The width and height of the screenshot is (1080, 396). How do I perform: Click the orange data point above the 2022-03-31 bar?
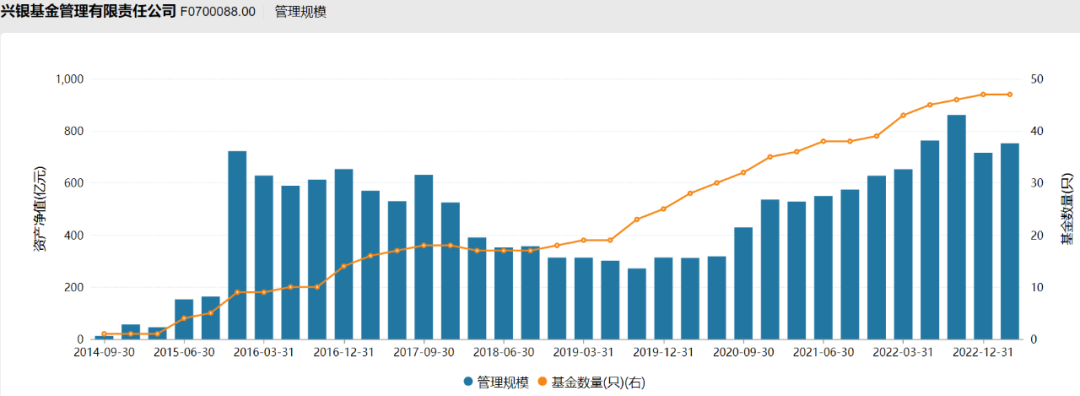[x=903, y=115]
